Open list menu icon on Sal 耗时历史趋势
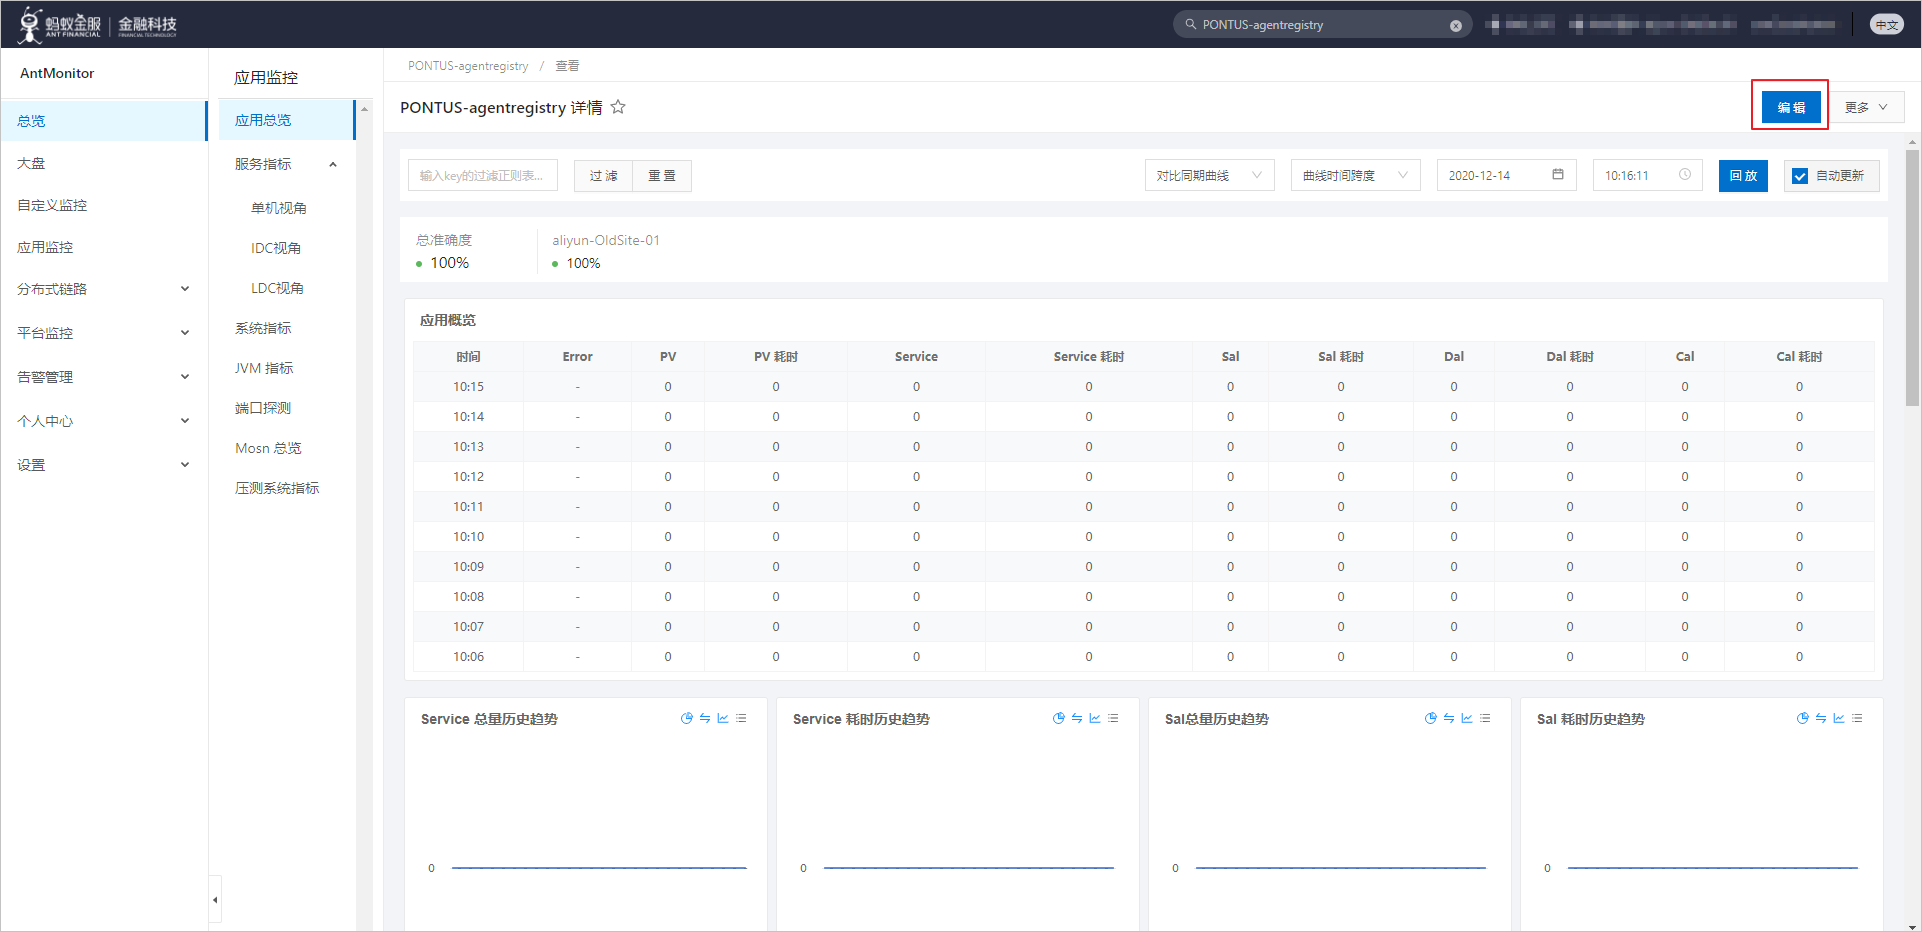The image size is (1922, 932). [1857, 718]
